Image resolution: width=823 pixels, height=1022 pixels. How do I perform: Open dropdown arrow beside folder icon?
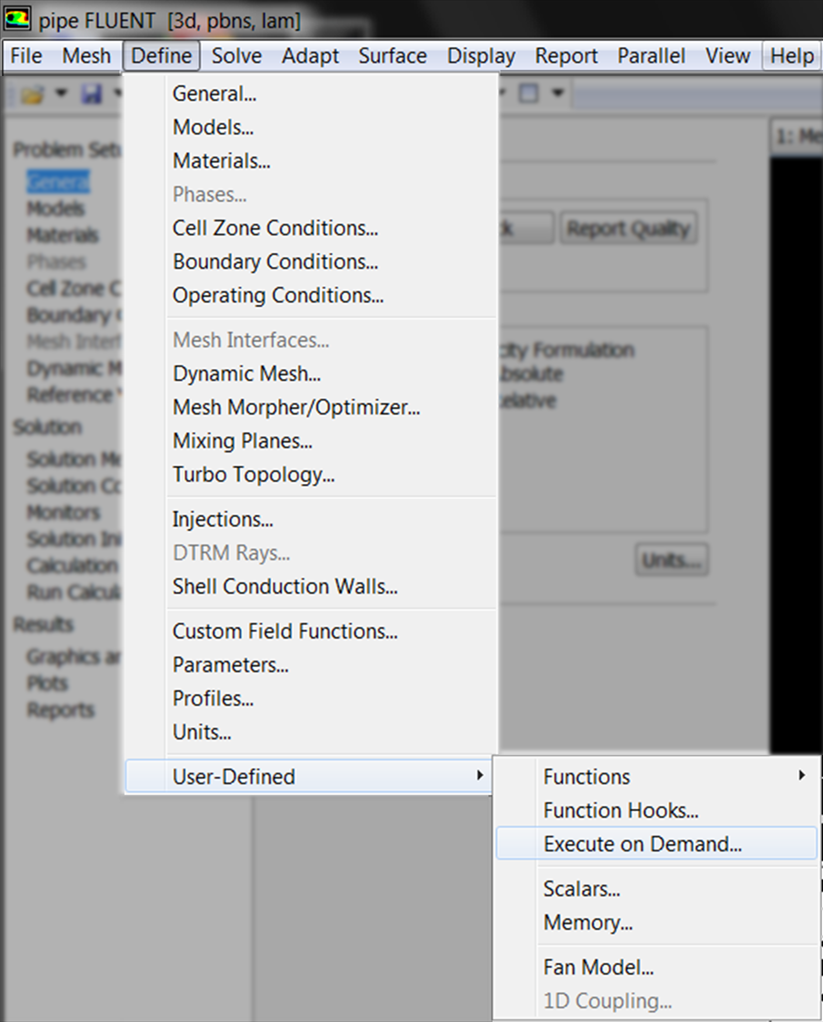(x=61, y=94)
